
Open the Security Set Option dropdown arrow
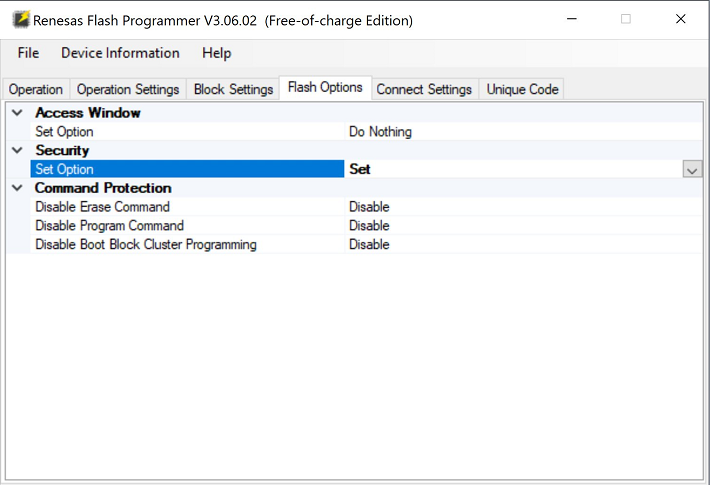click(x=692, y=169)
